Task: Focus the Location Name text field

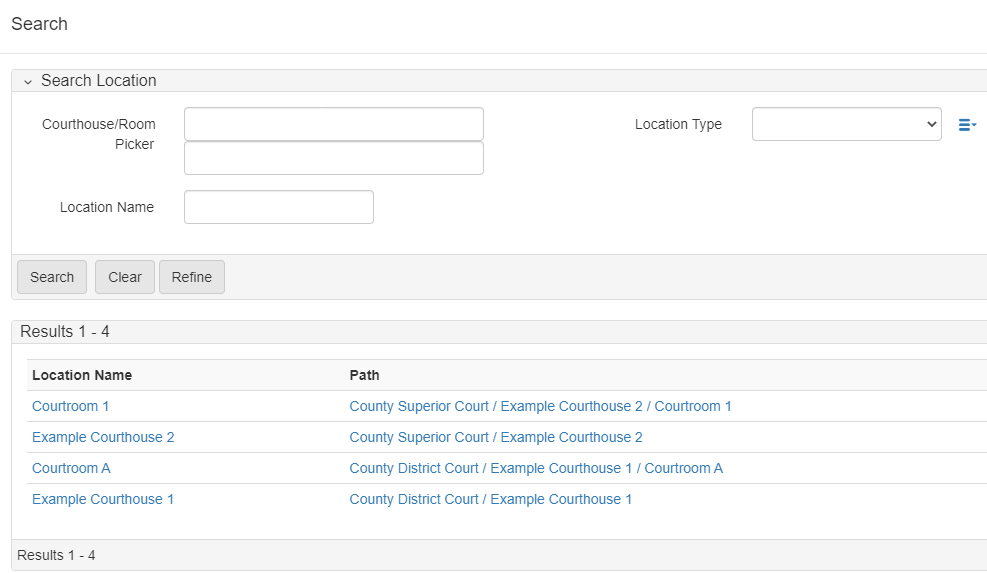Action: (278, 207)
